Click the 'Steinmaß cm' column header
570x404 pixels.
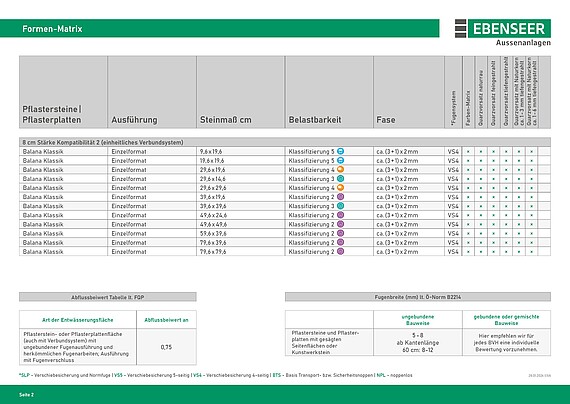pos(226,120)
